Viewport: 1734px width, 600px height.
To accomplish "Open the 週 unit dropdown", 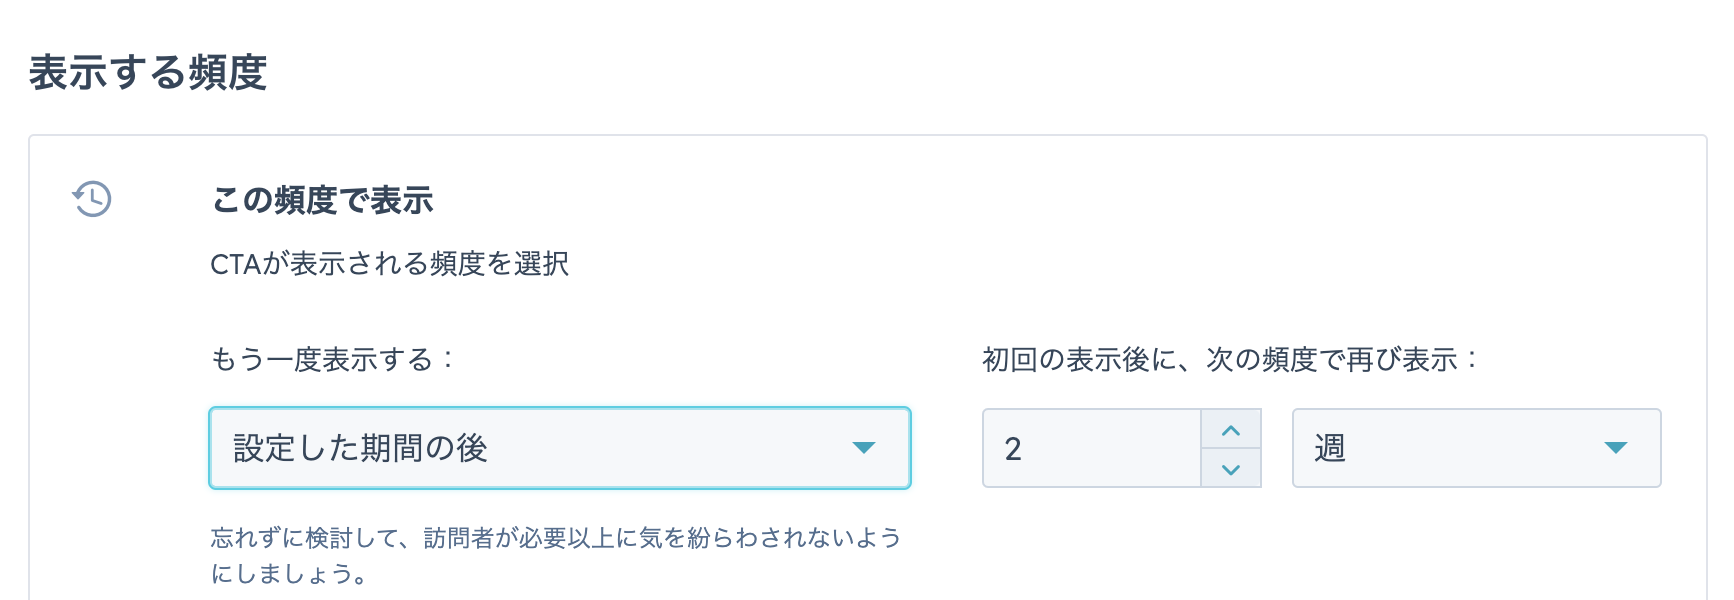I will [x=1476, y=448].
